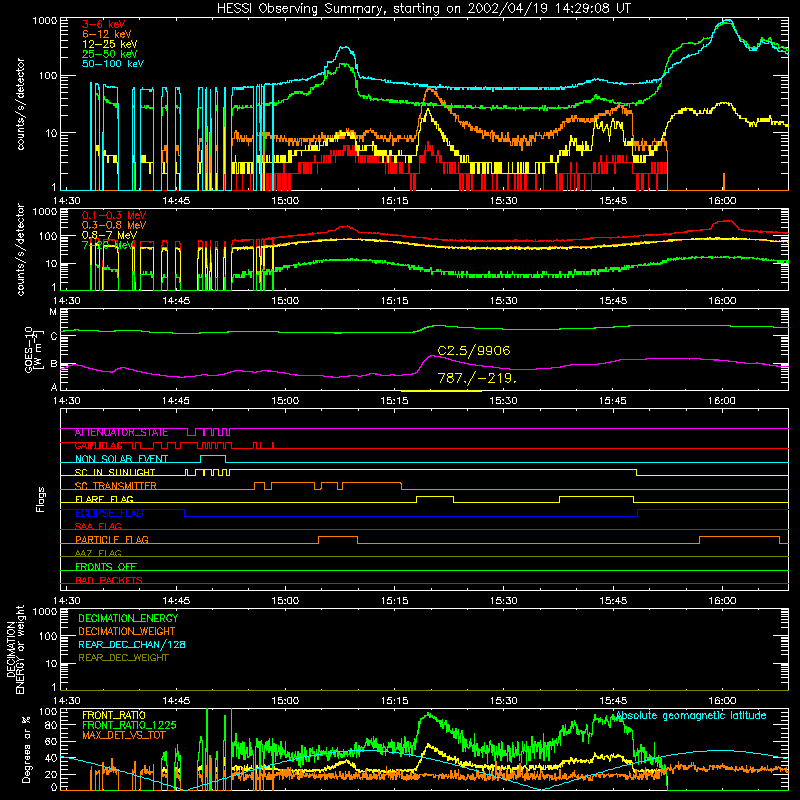Click the non solar event pulse near 14:50
The height and width of the screenshot is (800, 800).
pos(213,459)
